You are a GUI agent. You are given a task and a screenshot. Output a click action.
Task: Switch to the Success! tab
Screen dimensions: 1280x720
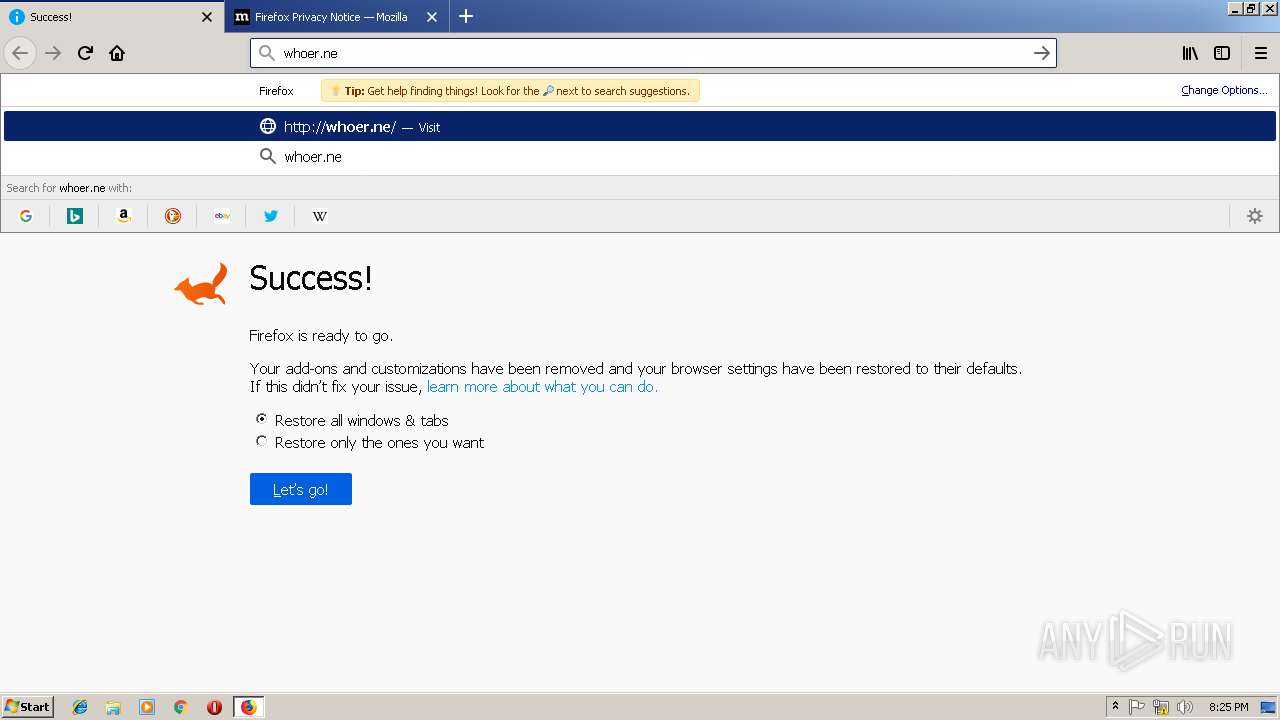(x=111, y=17)
